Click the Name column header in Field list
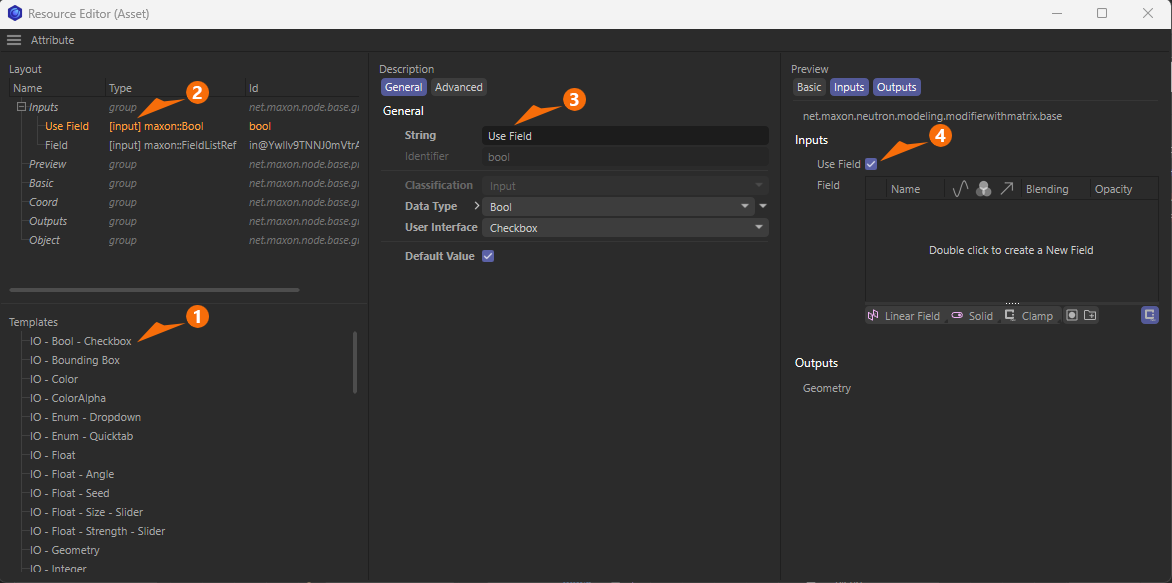 click(916, 189)
